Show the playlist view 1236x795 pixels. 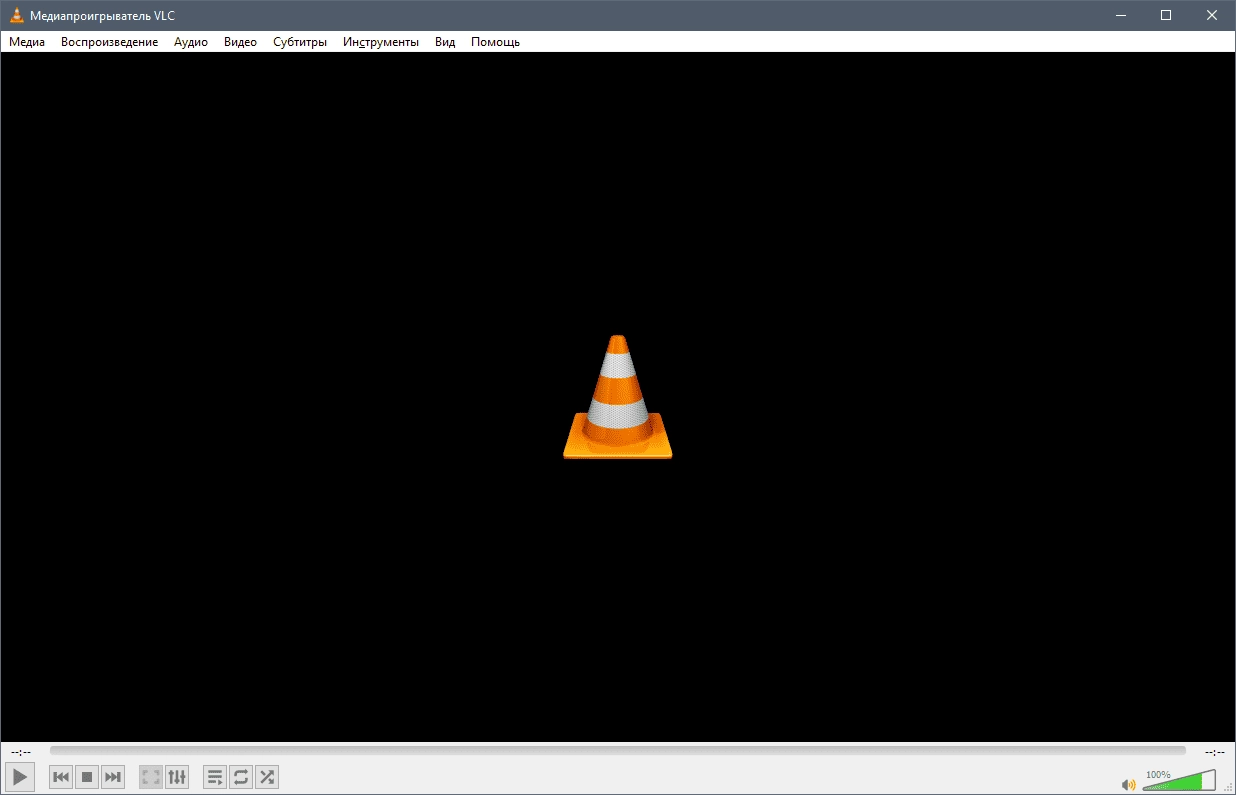tap(215, 777)
